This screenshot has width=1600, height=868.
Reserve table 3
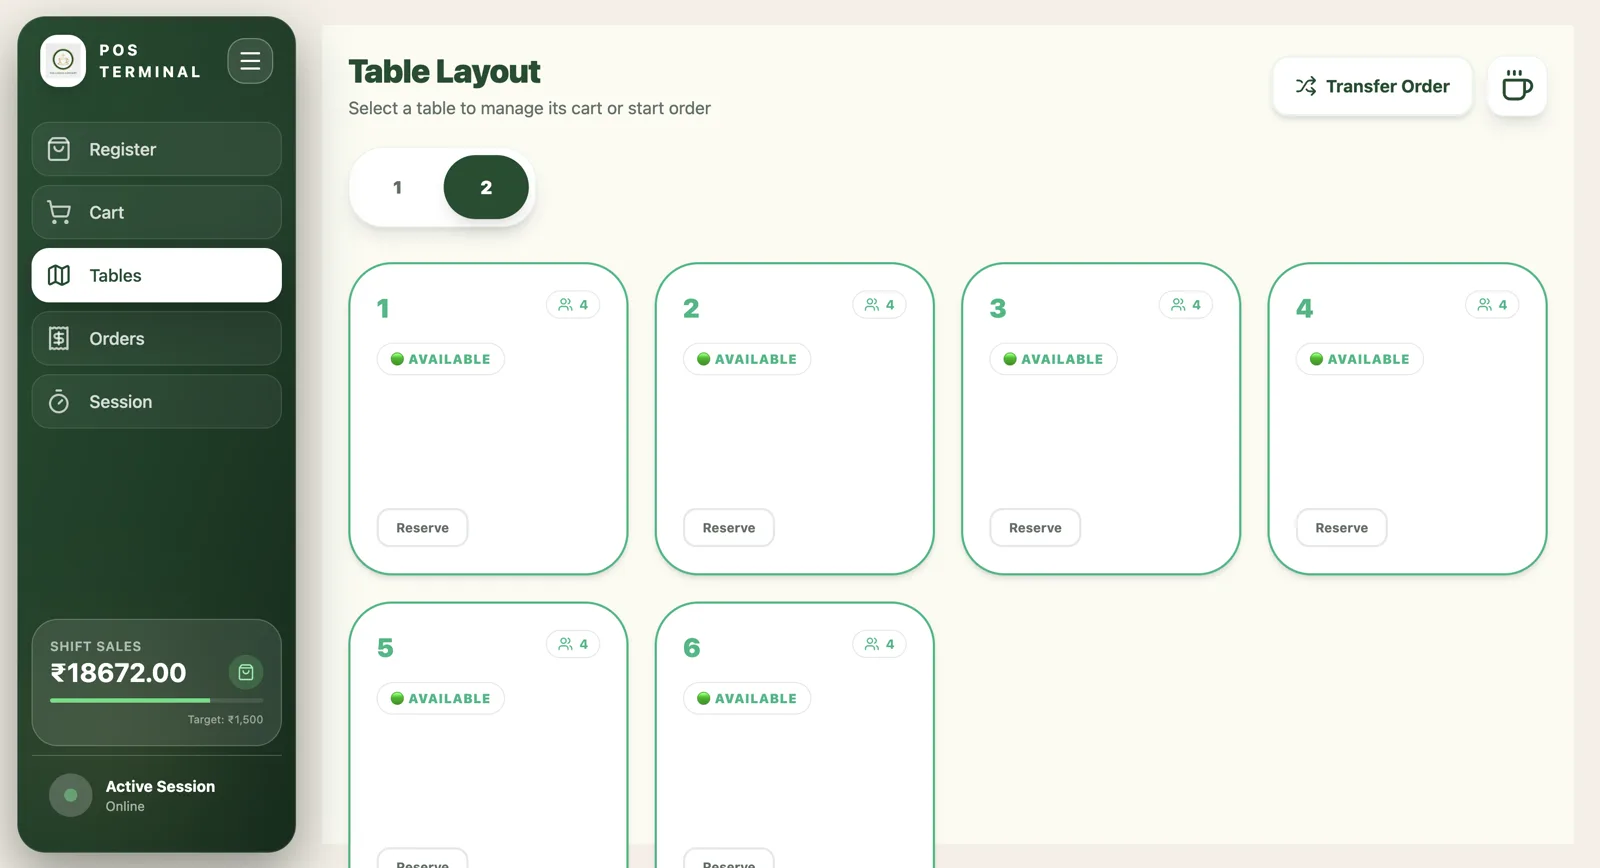[x=1035, y=528]
